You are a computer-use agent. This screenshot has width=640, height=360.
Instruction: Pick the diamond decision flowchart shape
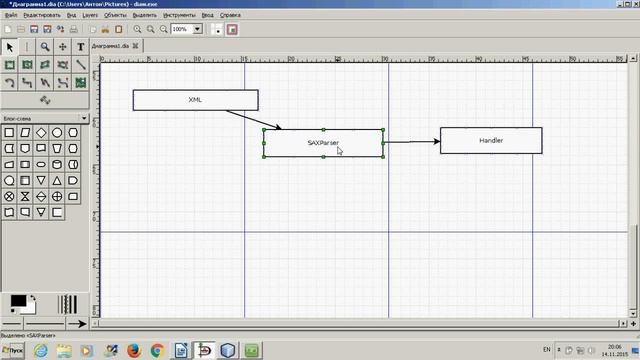pos(41,133)
